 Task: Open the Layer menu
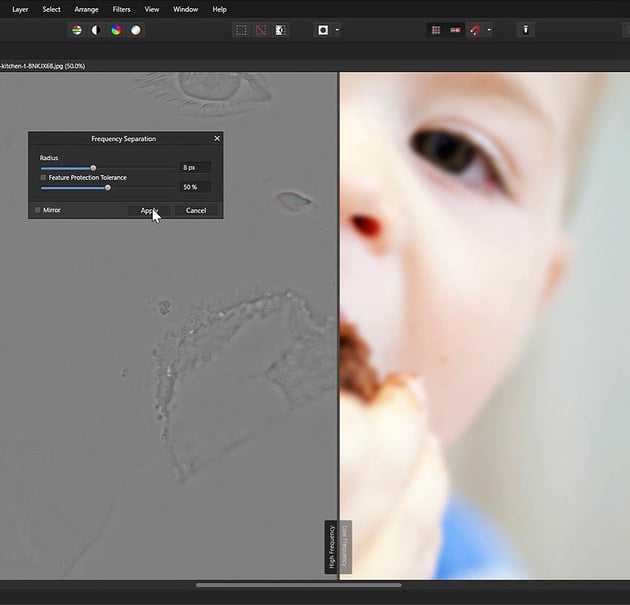coord(20,9)
